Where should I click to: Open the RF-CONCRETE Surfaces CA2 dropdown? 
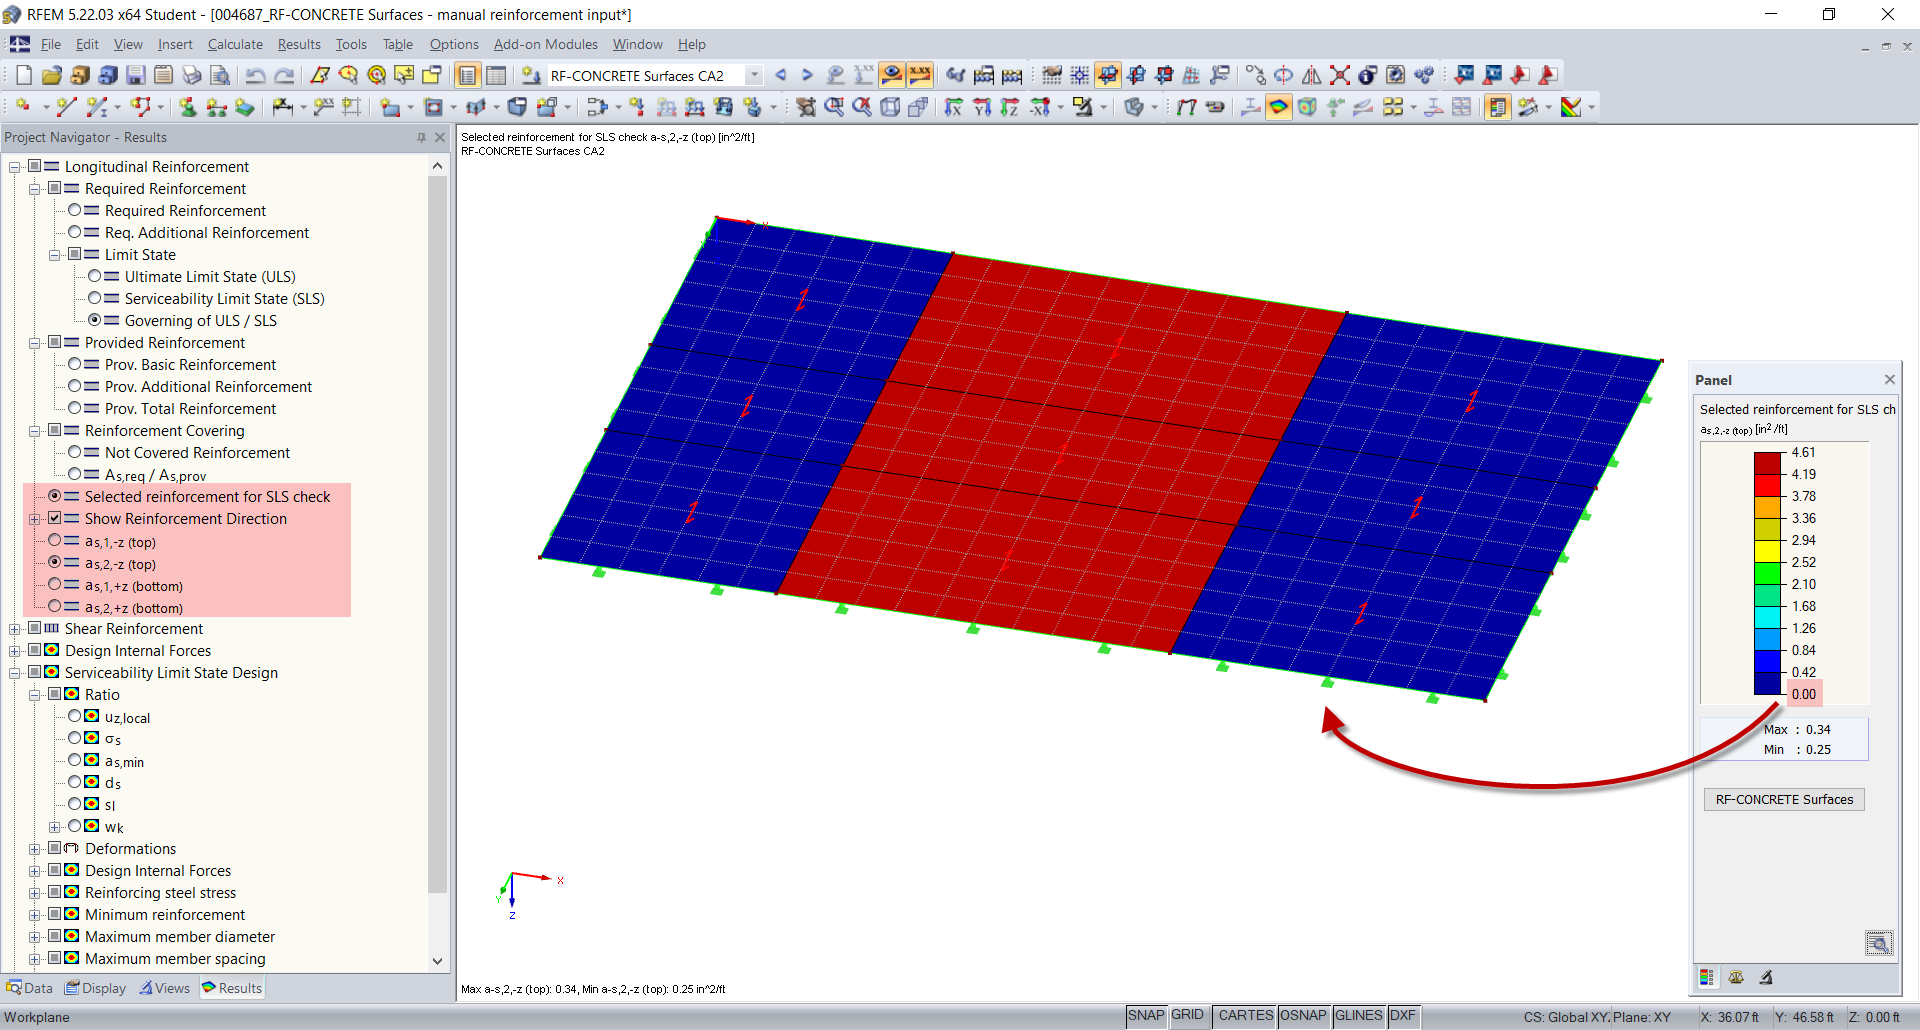pos(755,75)
